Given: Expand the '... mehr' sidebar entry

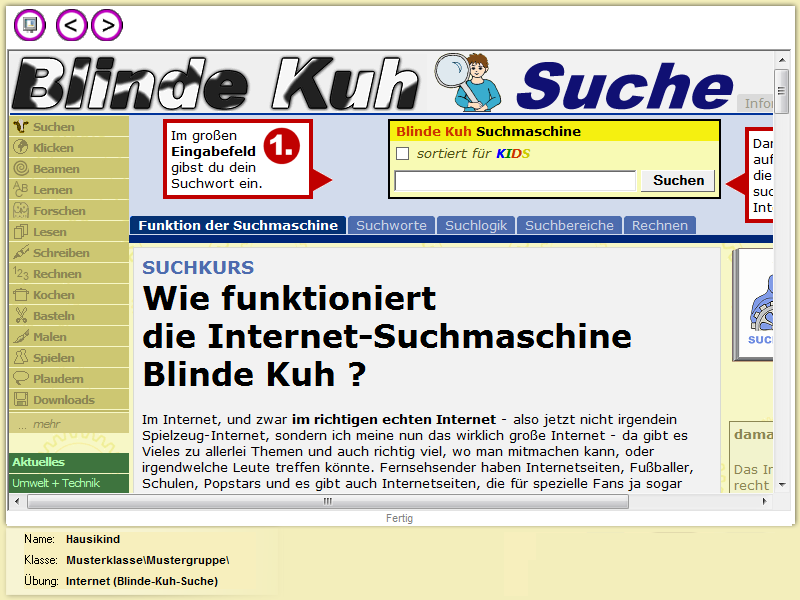Looking at the screenshot, I should [x=40, y=424].
